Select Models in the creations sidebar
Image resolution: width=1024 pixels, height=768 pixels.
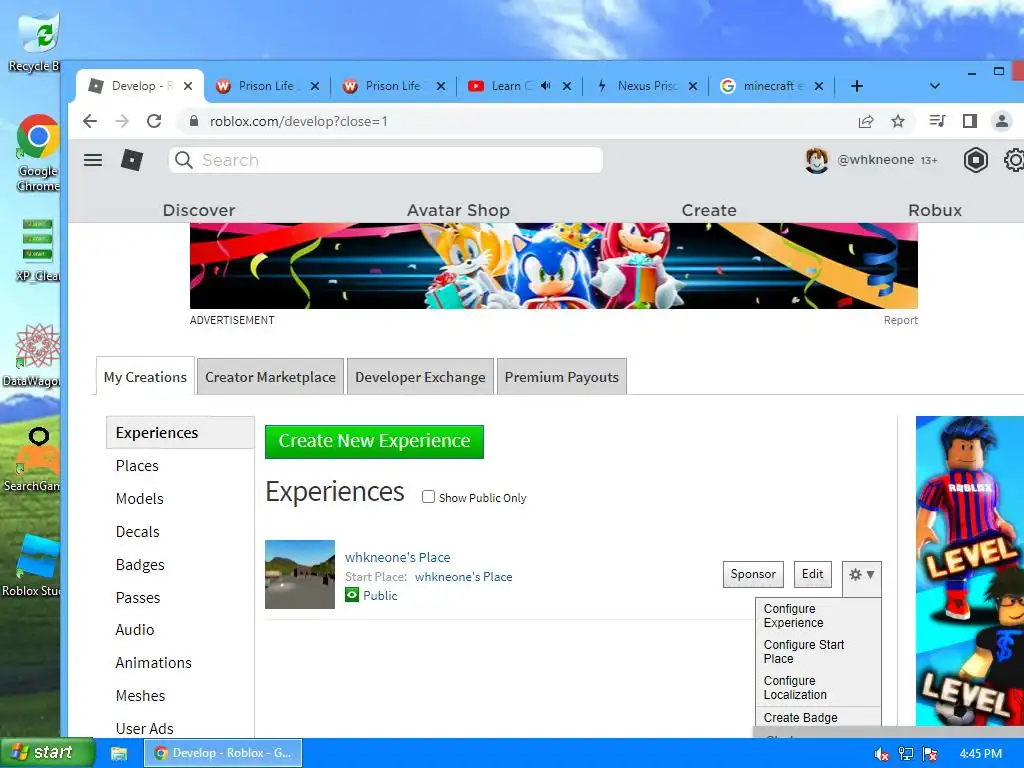pyautogui.click(x=139, y=498)
